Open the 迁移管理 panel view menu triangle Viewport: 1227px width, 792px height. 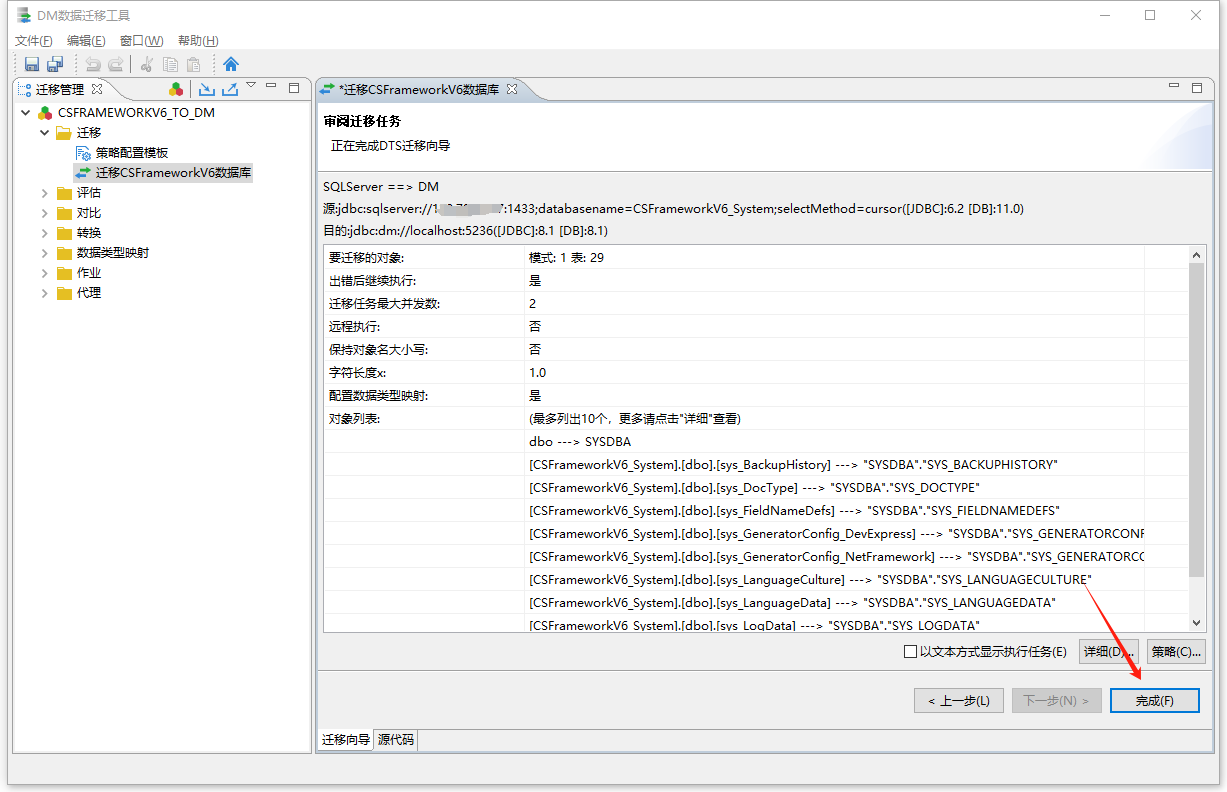click(251, 86)
